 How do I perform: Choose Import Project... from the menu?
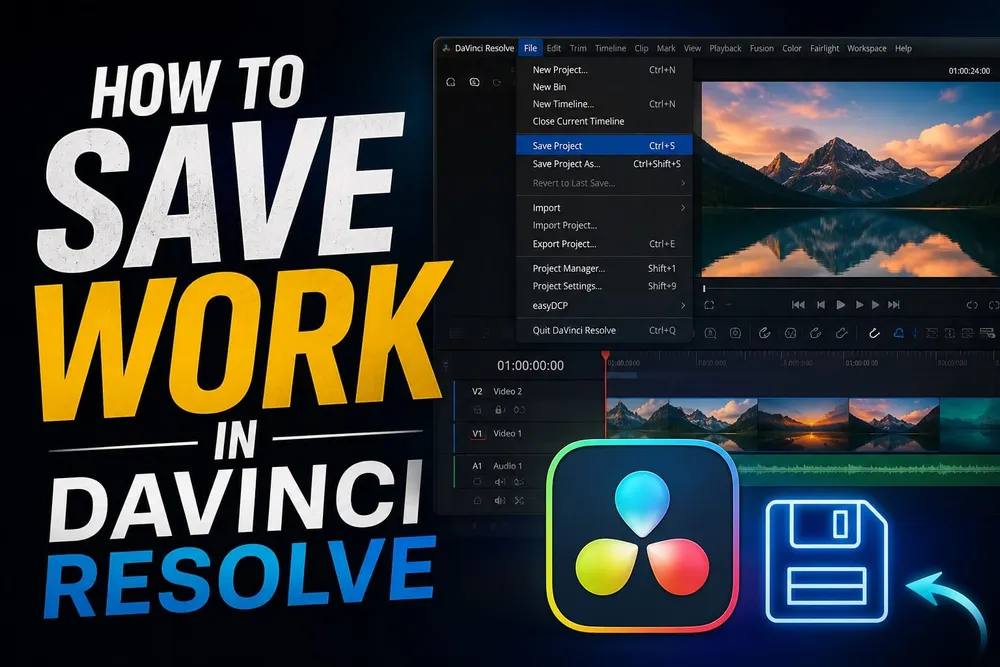pos(604,225)
